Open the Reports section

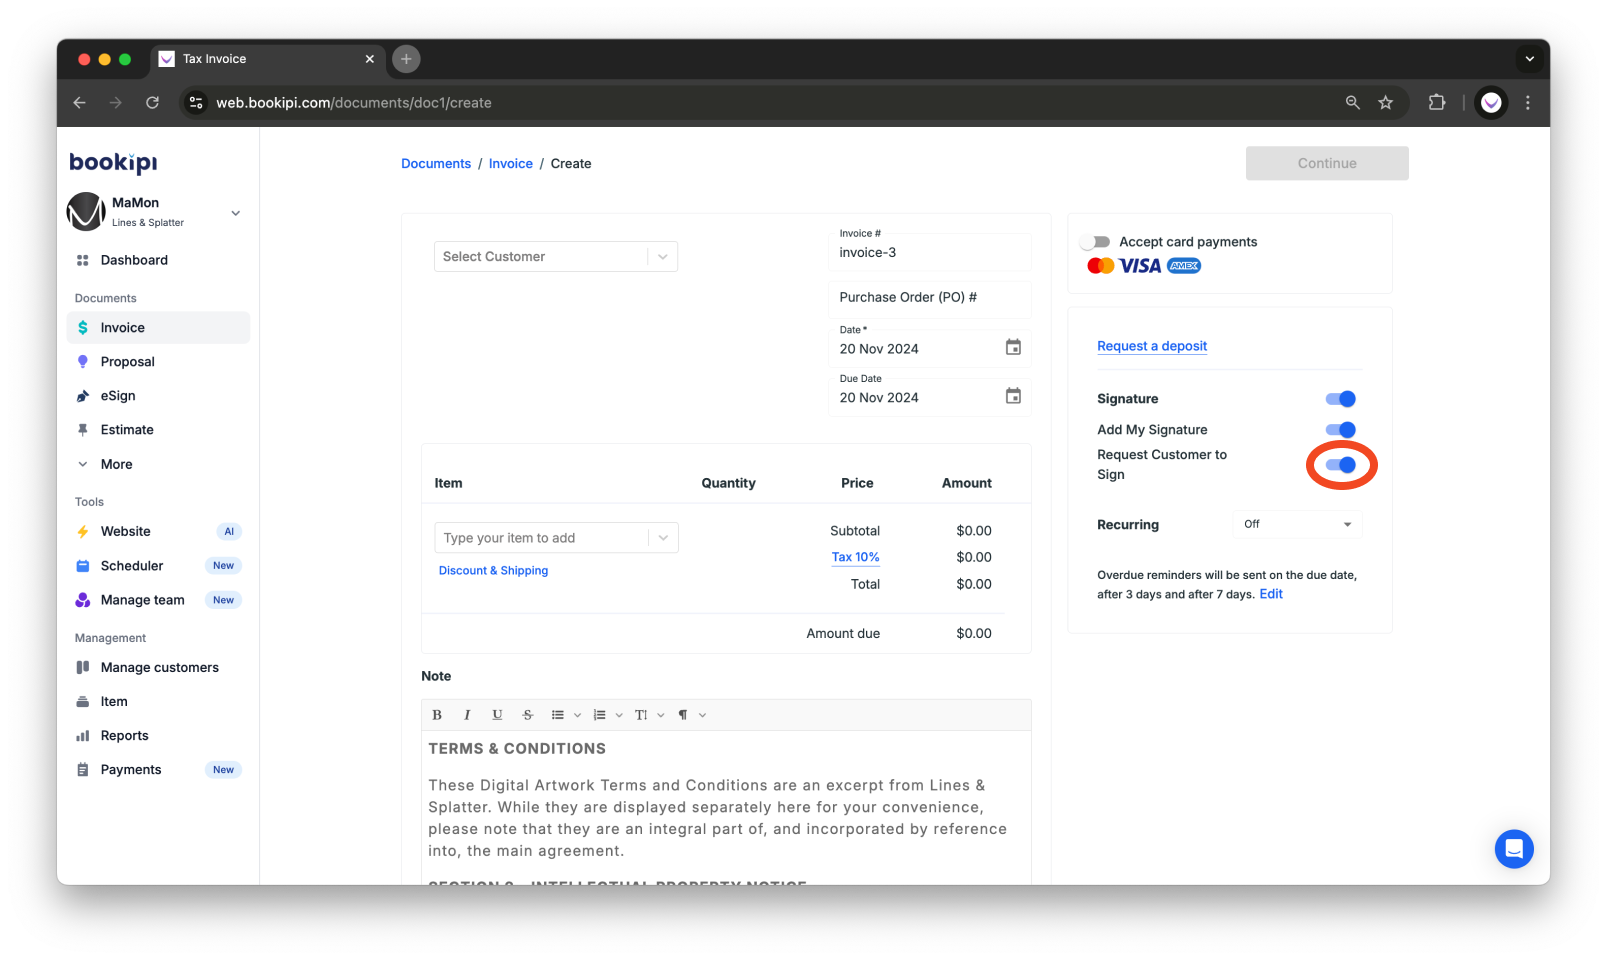(x=123, y=735)
